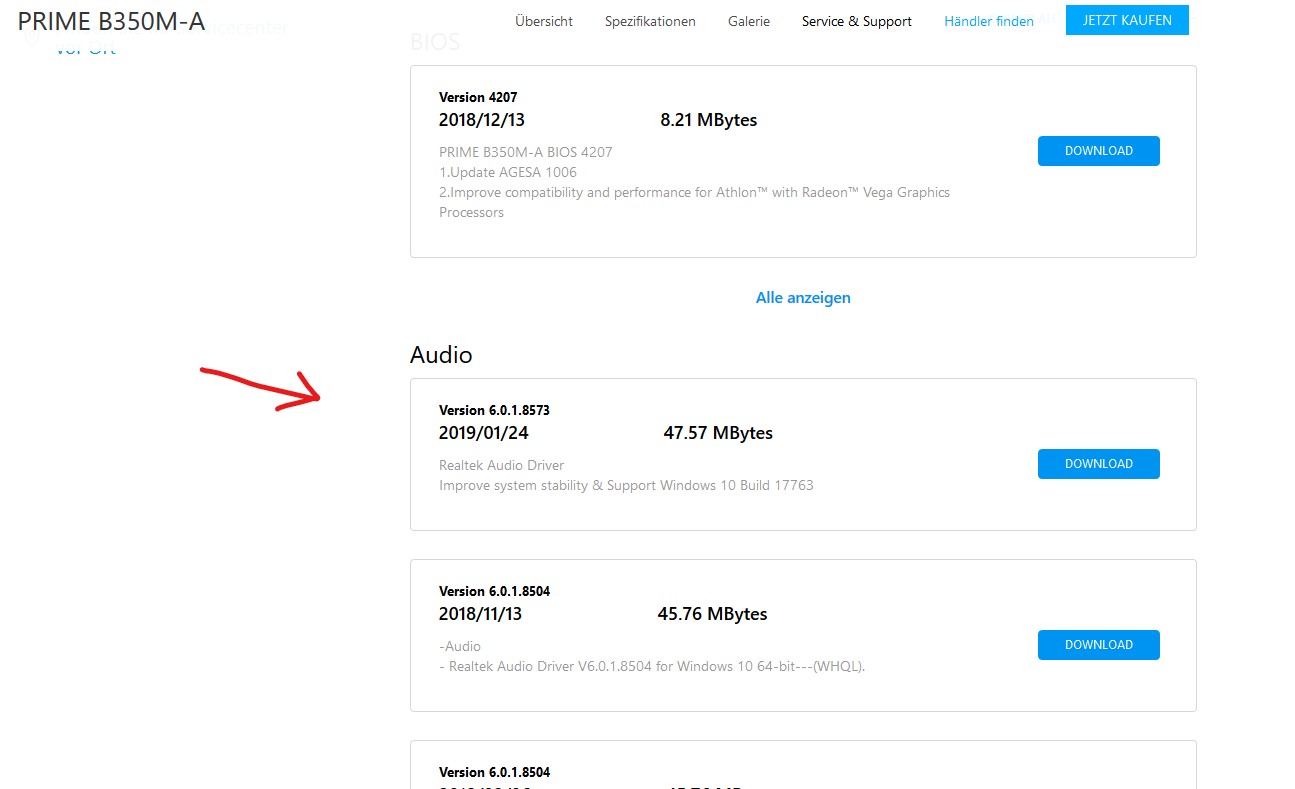Image resolution: width=1295 pixels, height=789 pixels.
Task: Expand BIOS list with Alle anzeigen
Action: pyautogui.click(x=803, y=297)
